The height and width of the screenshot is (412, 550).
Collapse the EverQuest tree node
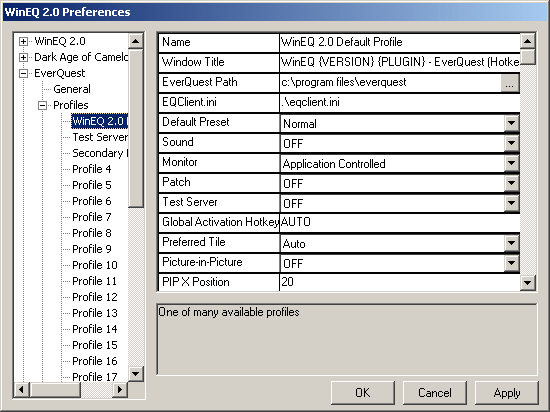(x=23, y=73)
